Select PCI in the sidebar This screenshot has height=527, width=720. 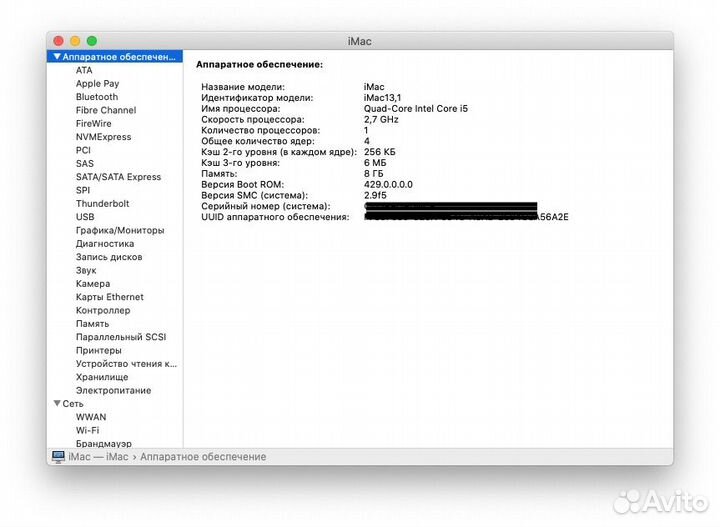[83, 150]
